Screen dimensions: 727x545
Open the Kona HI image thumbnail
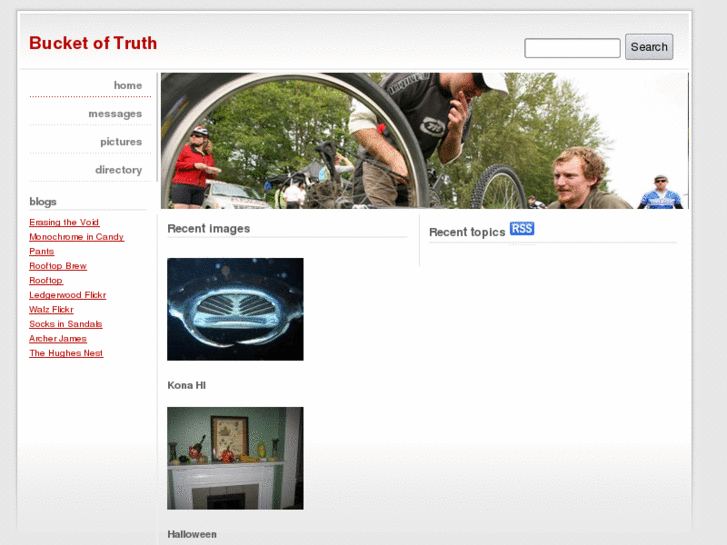click(x=235, y=309)
